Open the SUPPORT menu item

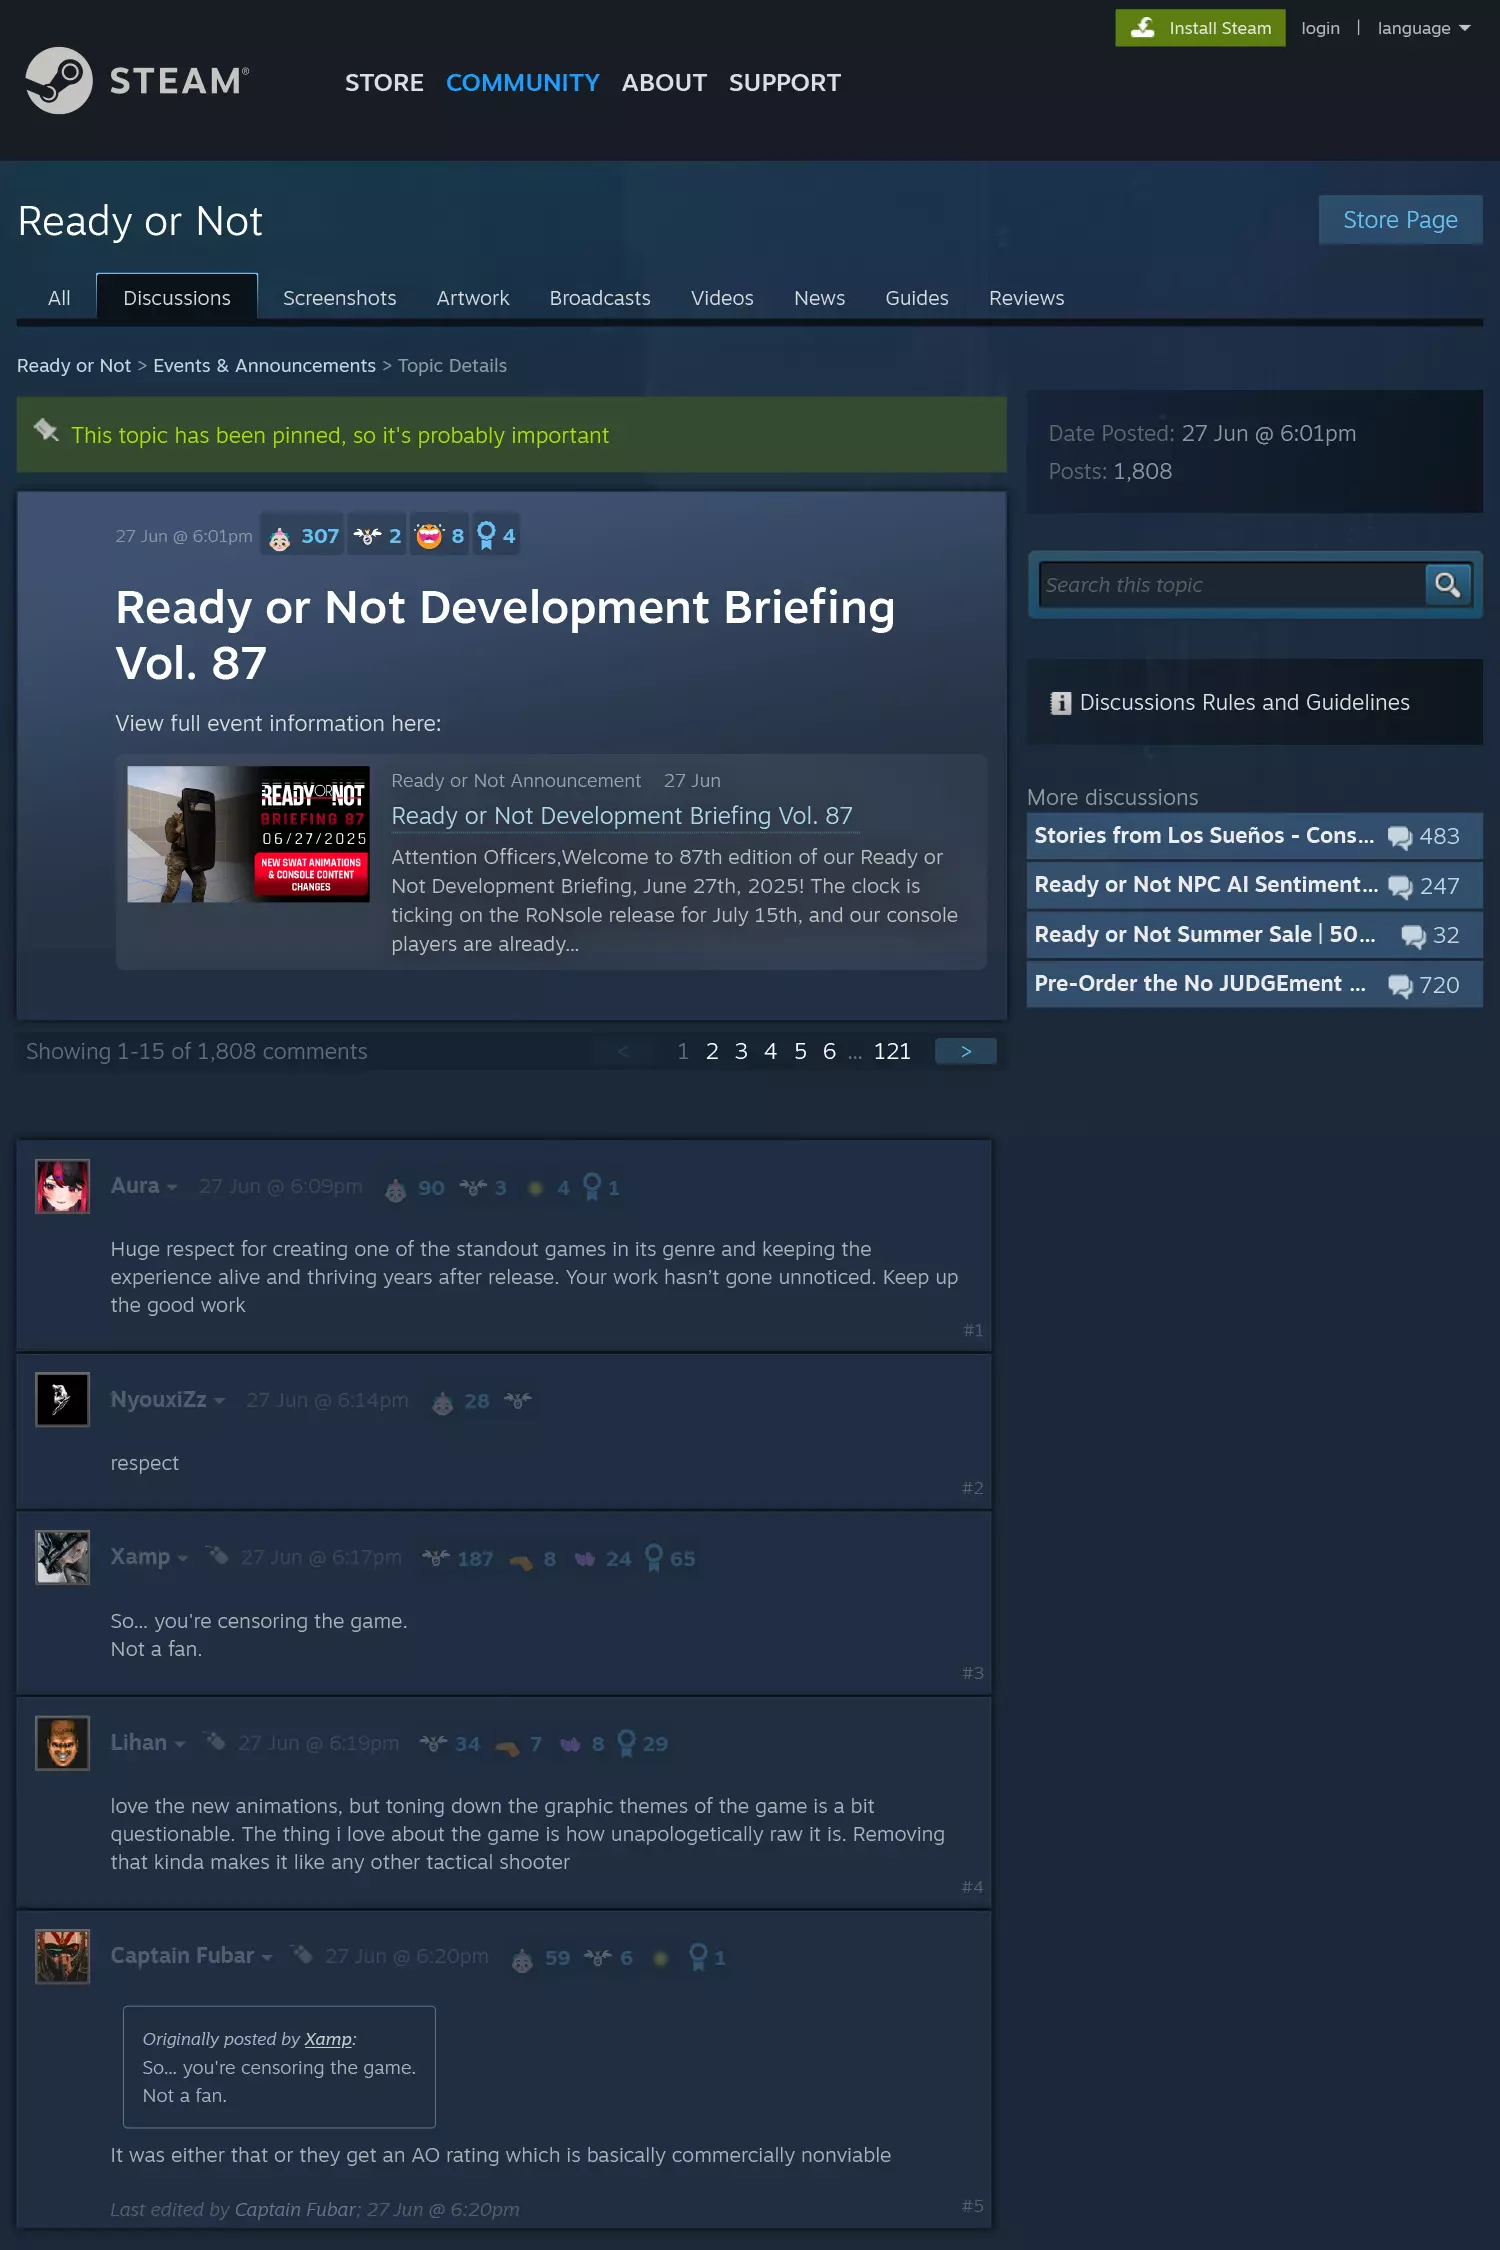point(785,83)
